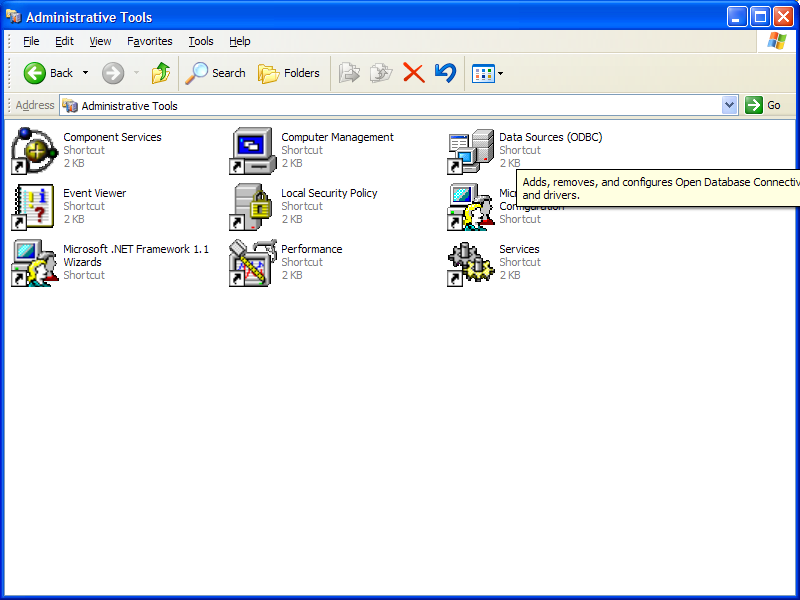Click the Local Security Policy label
Image resolution: width=800 pixels, height=600 pixels.
[329, 193]
